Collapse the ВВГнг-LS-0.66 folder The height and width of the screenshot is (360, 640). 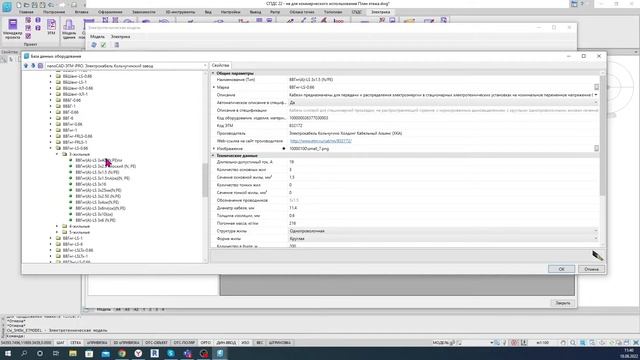pos(51,148)
